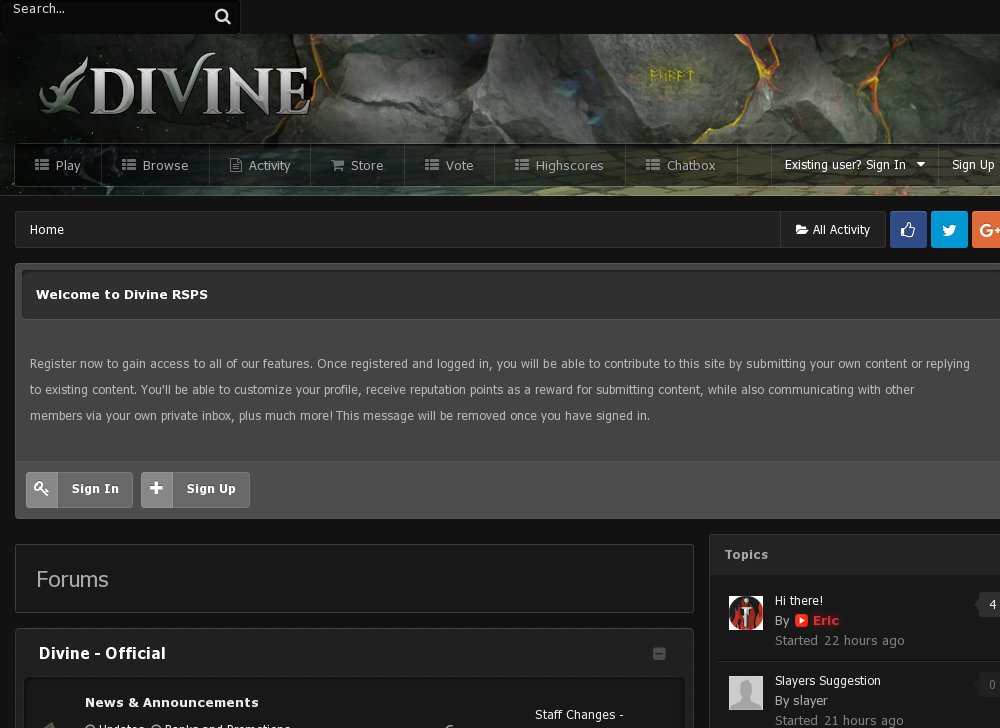Screen dimensions: 1000x728
Task: Select the Highscores list icon
Action: point(520,165)
